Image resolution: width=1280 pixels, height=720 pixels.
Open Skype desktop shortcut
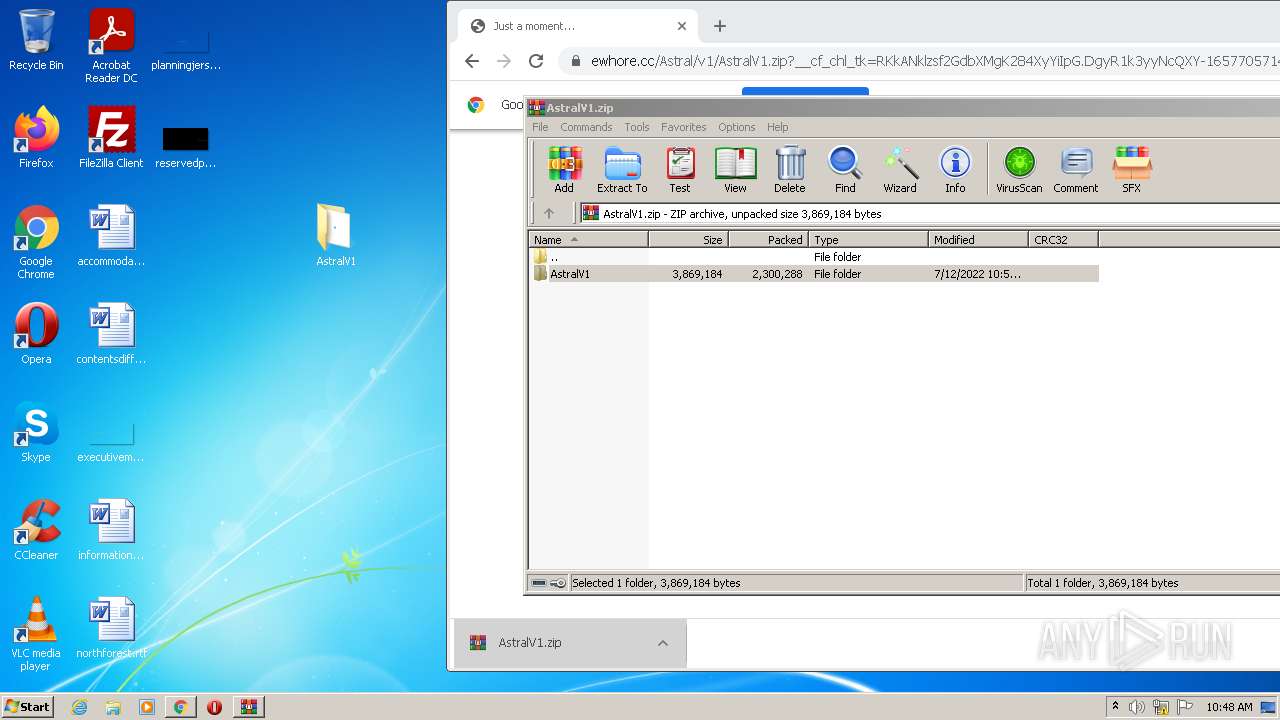click(36, 432)
